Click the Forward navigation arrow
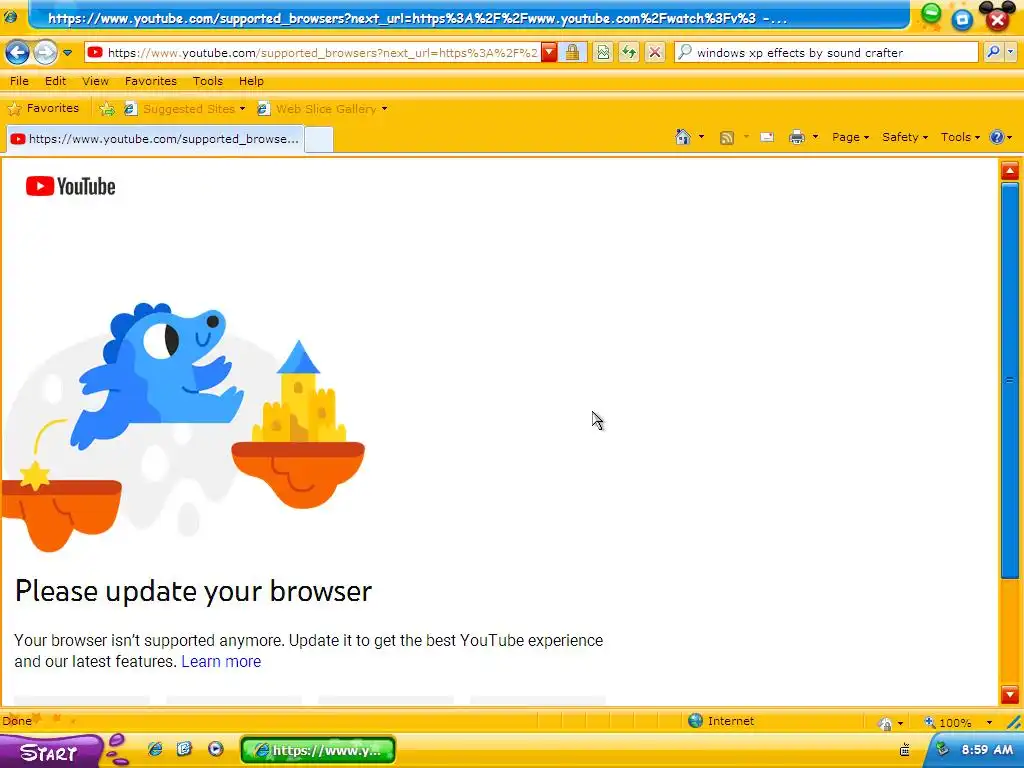Viewport: 1024px width, 768px height. (x=45, y=52)
